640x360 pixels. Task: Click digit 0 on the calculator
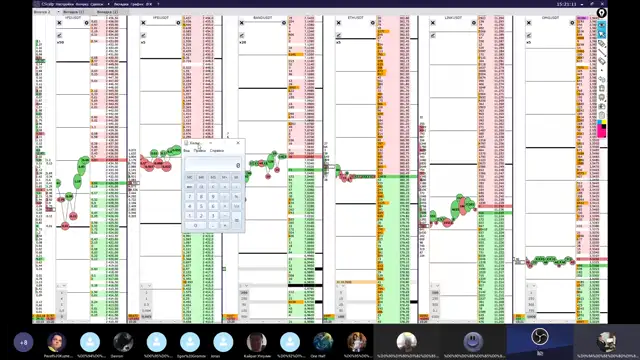click(x=196, y=225)
